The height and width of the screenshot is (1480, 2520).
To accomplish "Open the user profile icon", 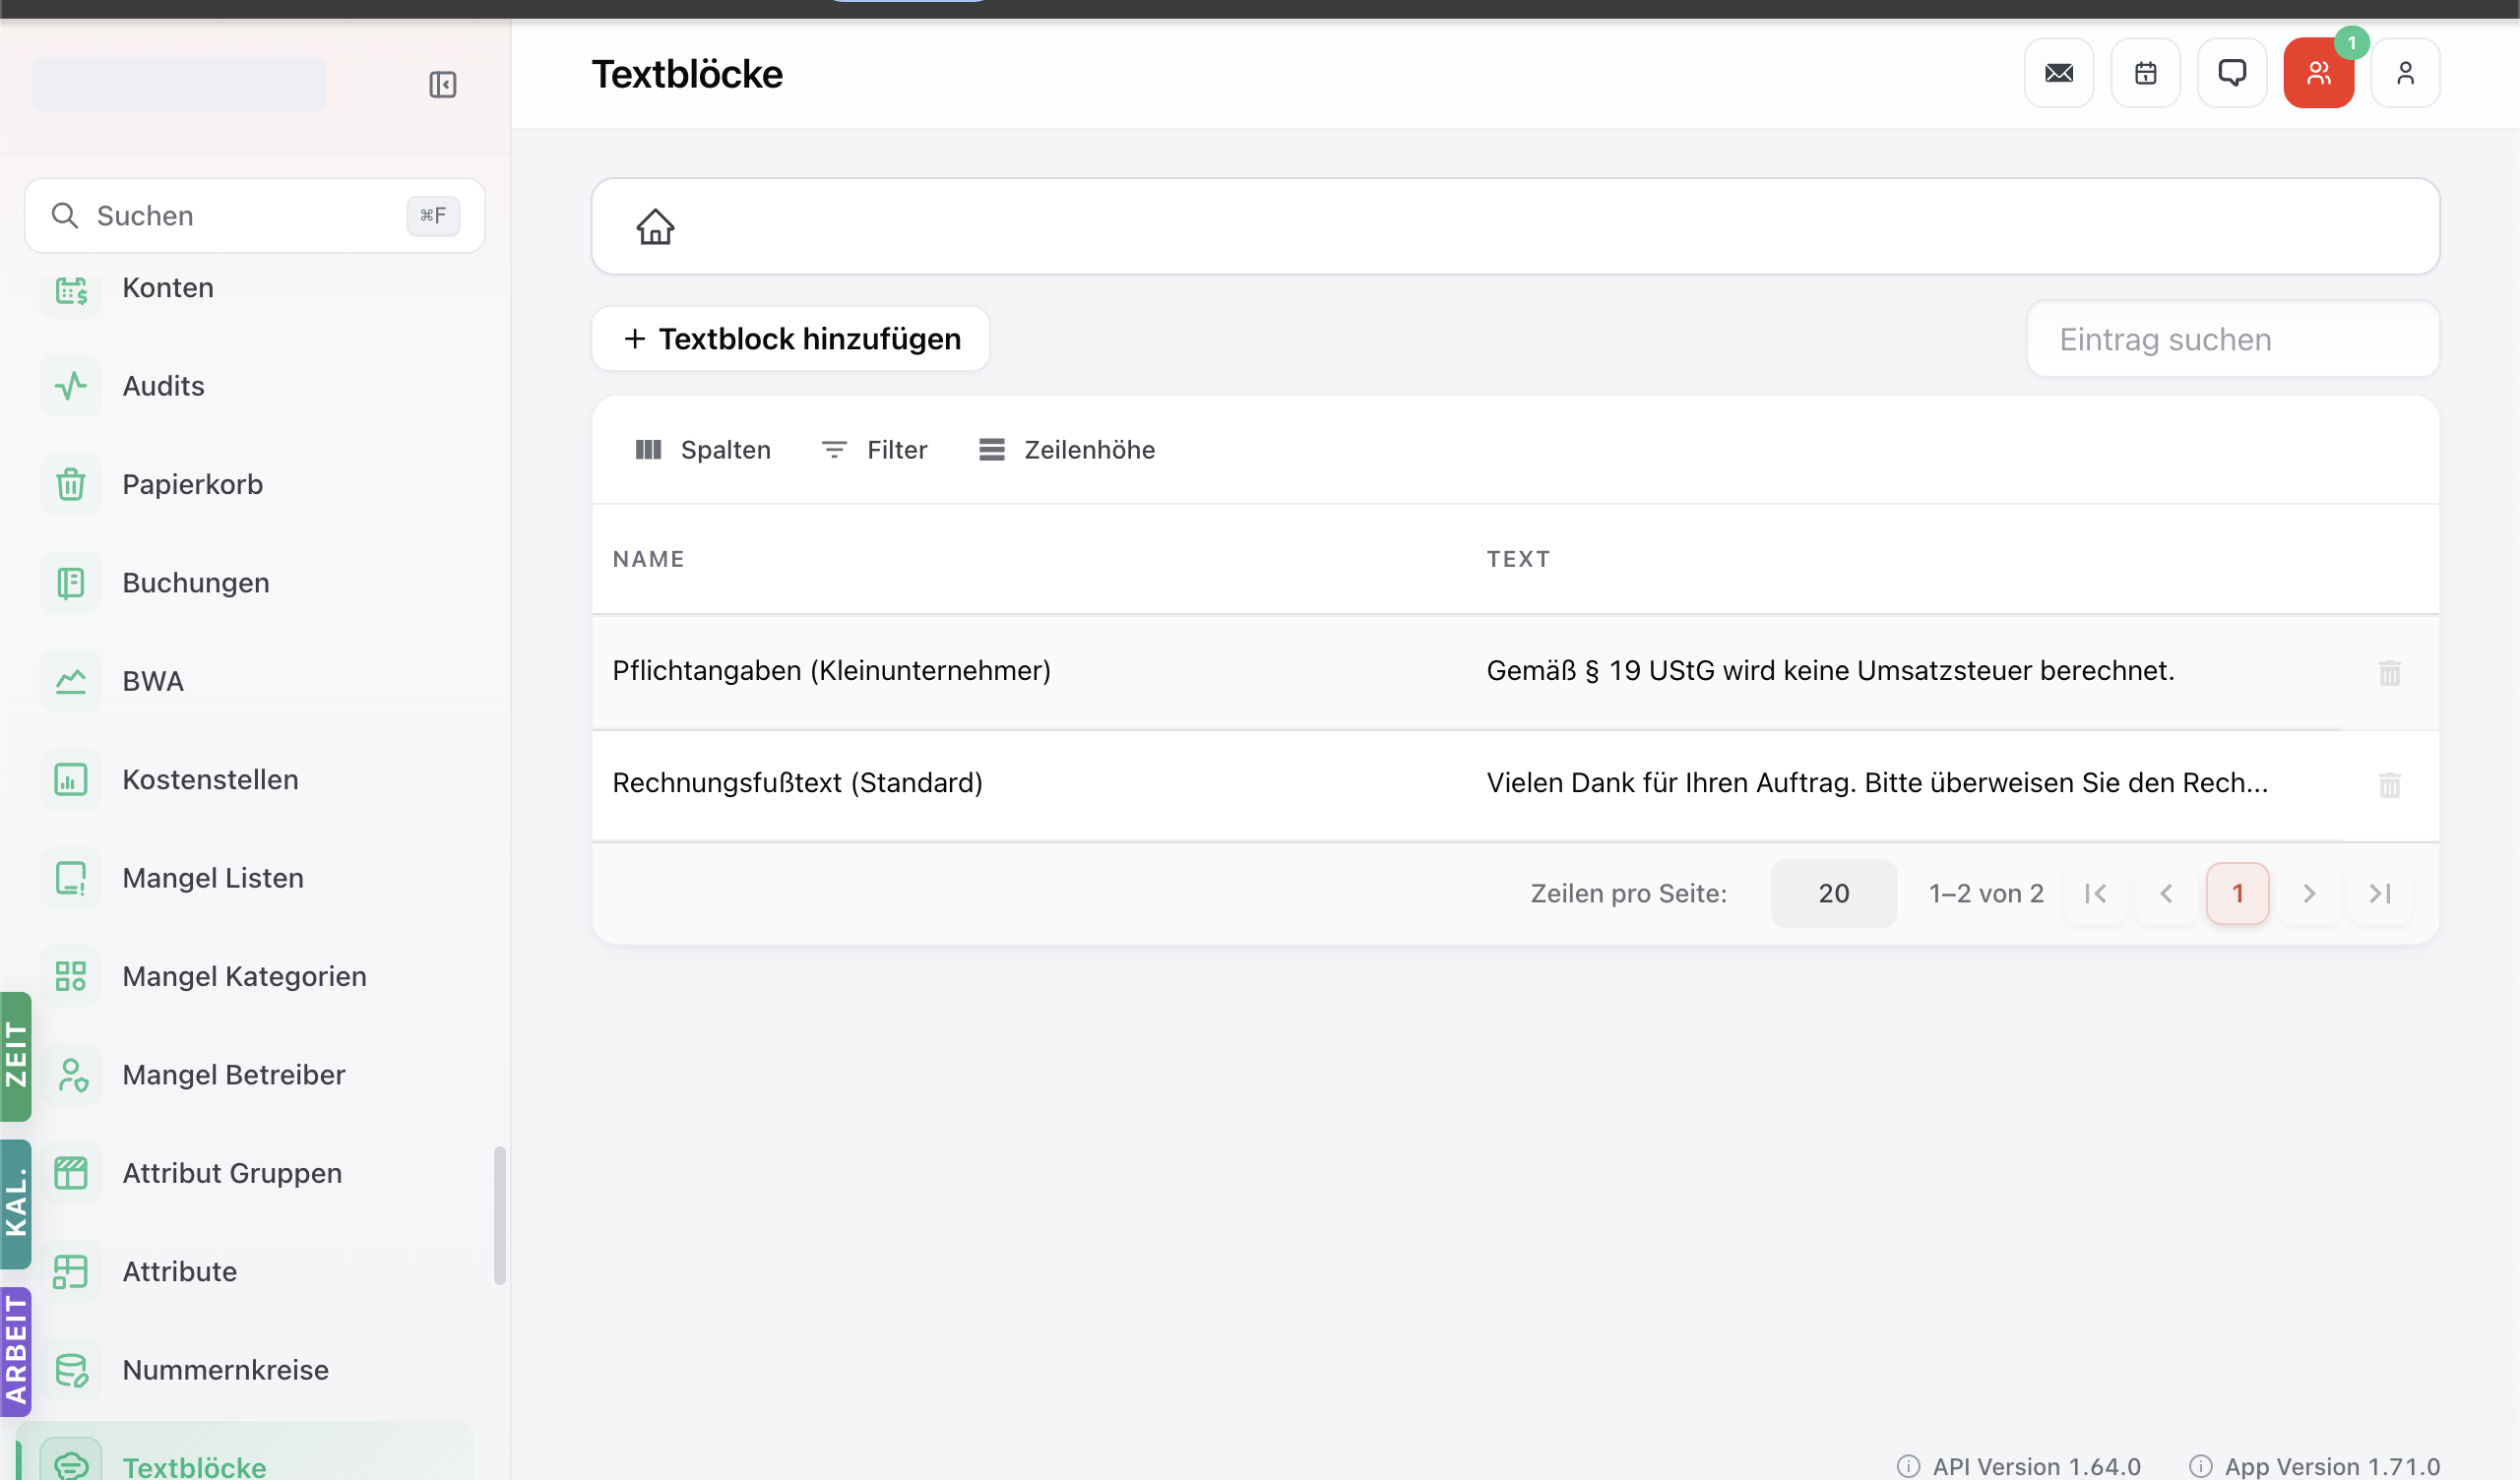I will pos(2405,73).
